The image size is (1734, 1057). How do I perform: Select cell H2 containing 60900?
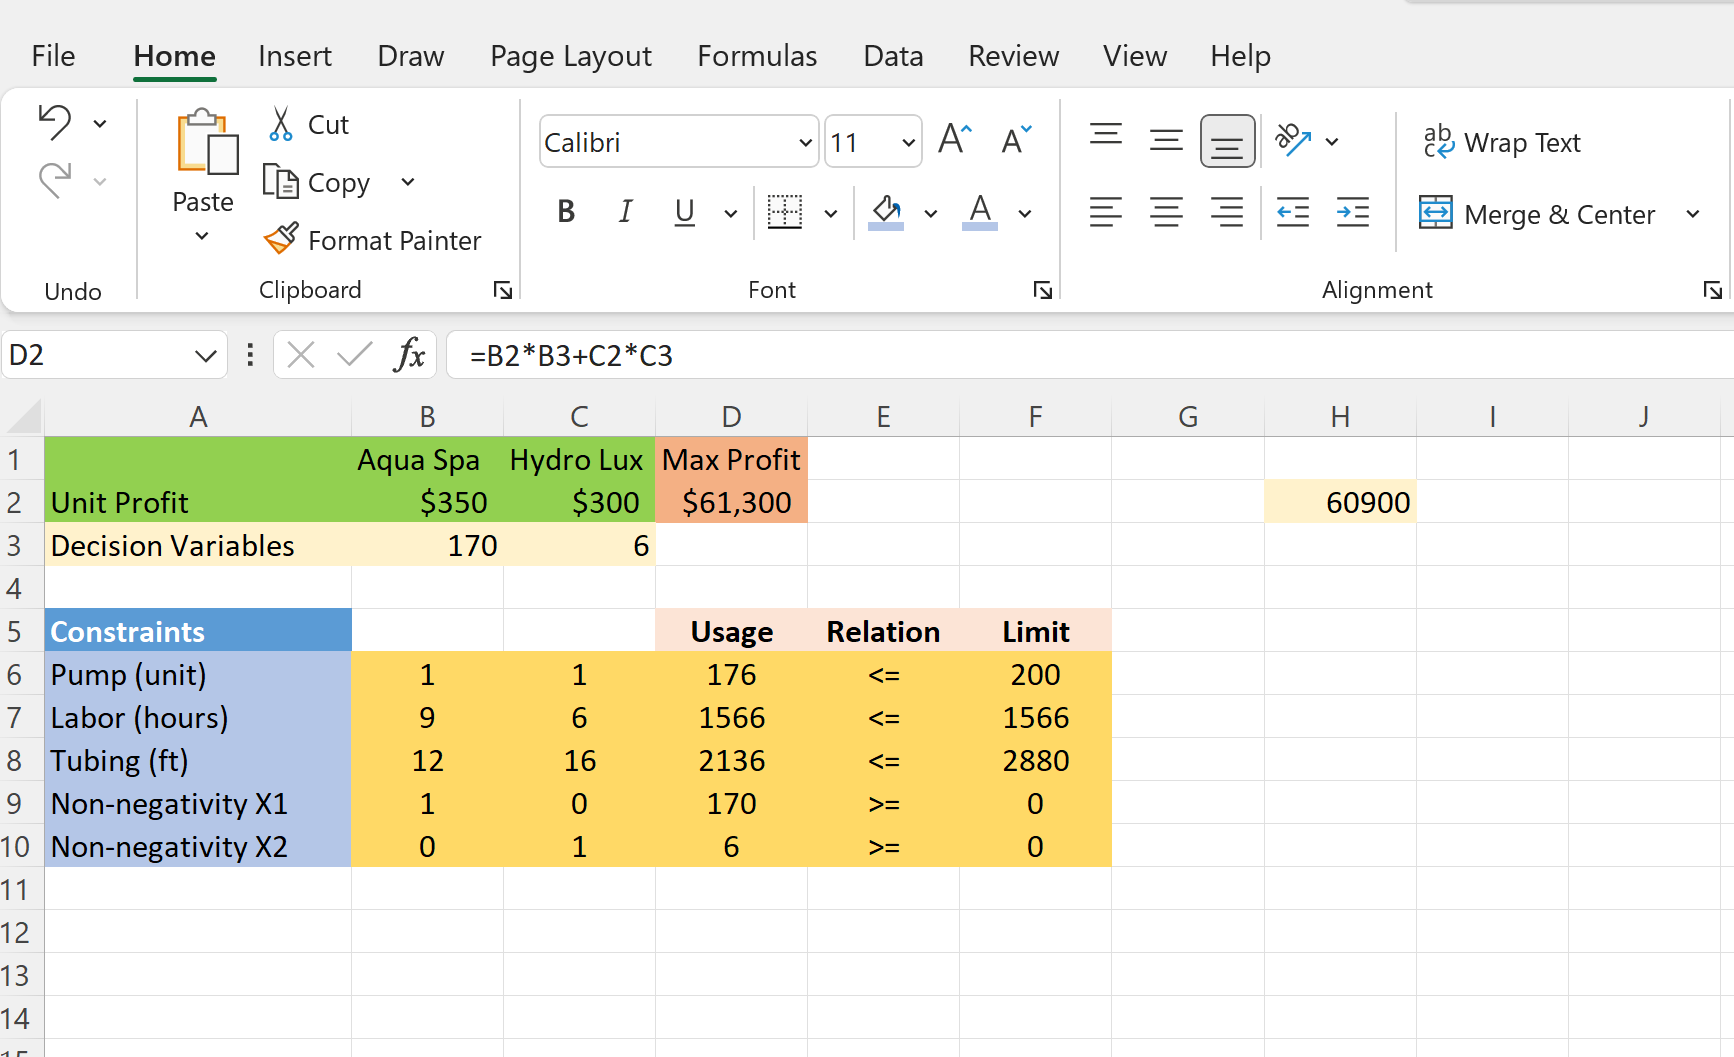1340,502
